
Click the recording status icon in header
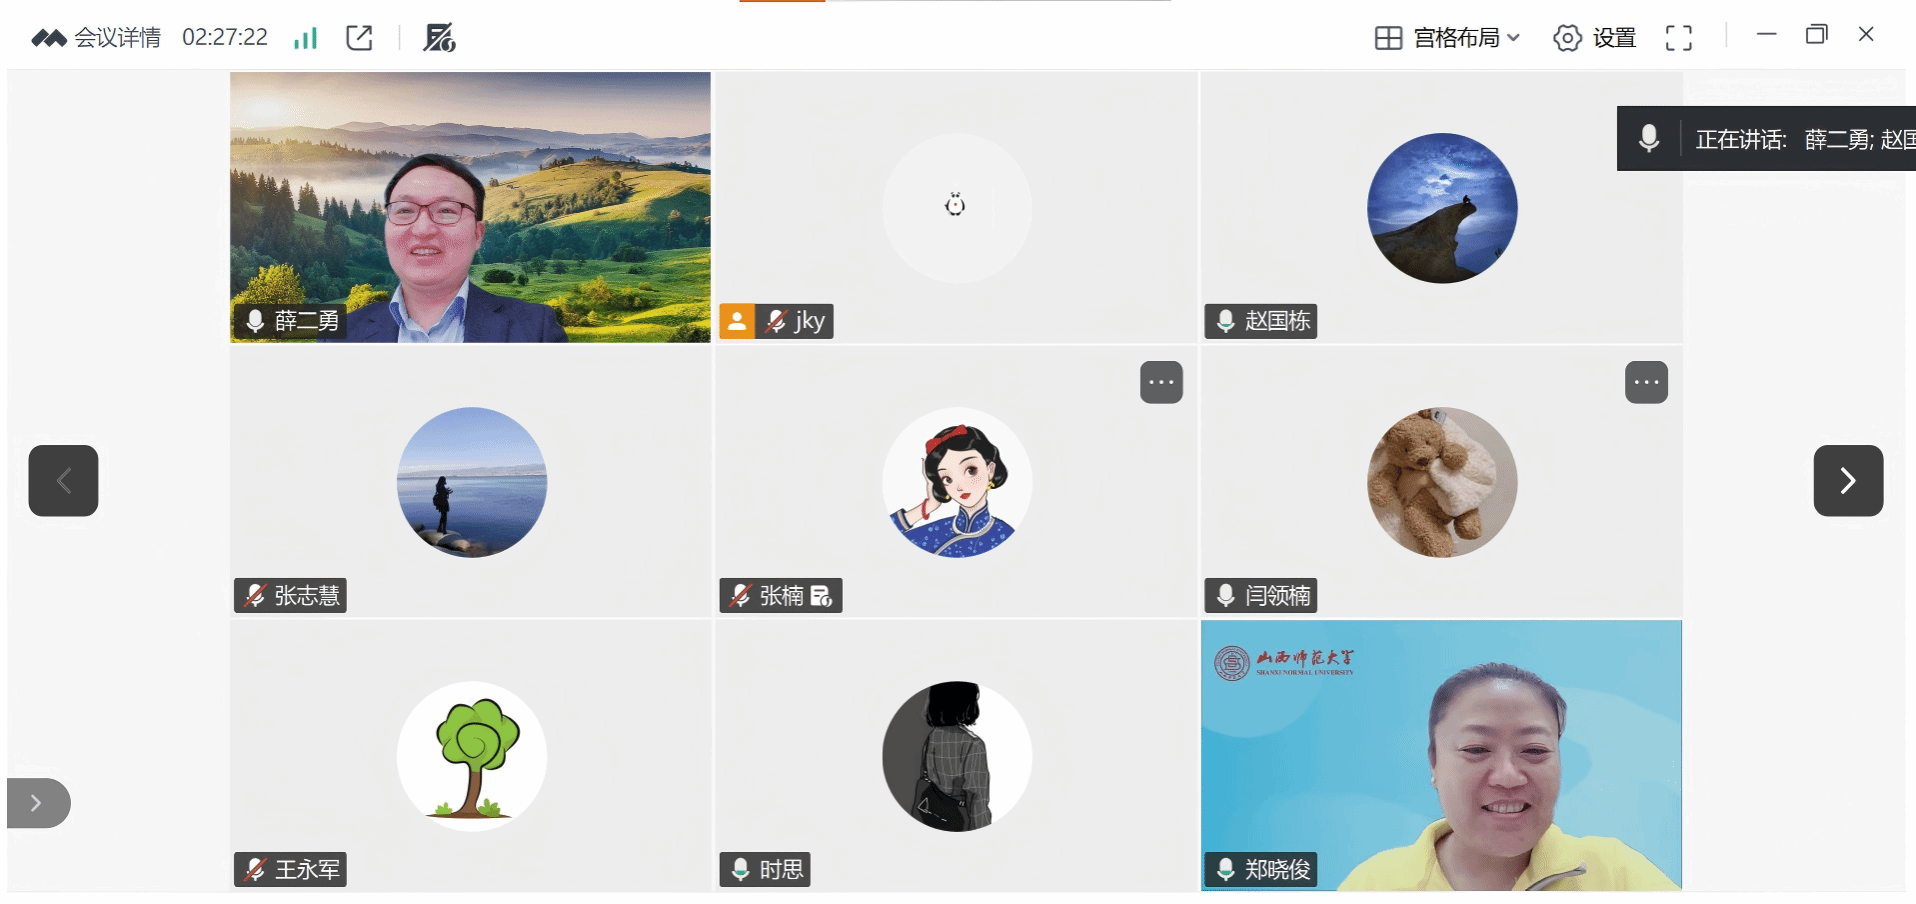(439, 38)
